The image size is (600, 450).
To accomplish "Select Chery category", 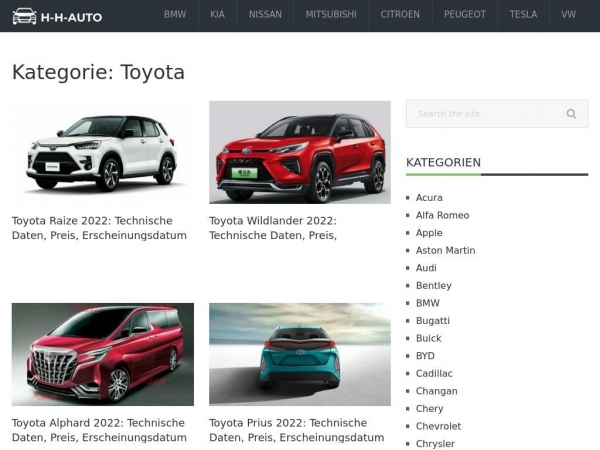I will point(429,409).
